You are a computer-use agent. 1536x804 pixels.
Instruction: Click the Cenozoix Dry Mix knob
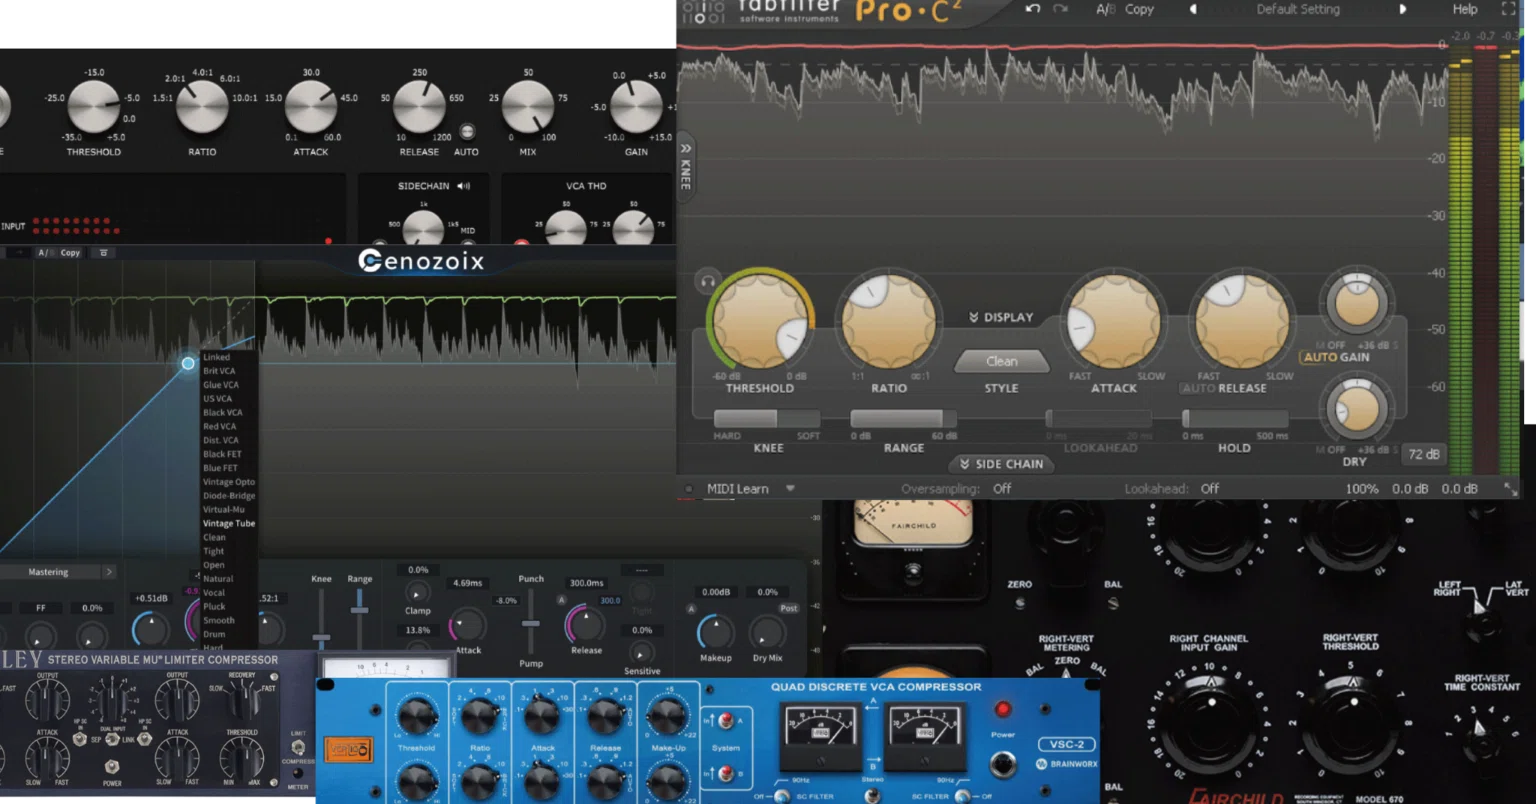click(x=767, y=633)
